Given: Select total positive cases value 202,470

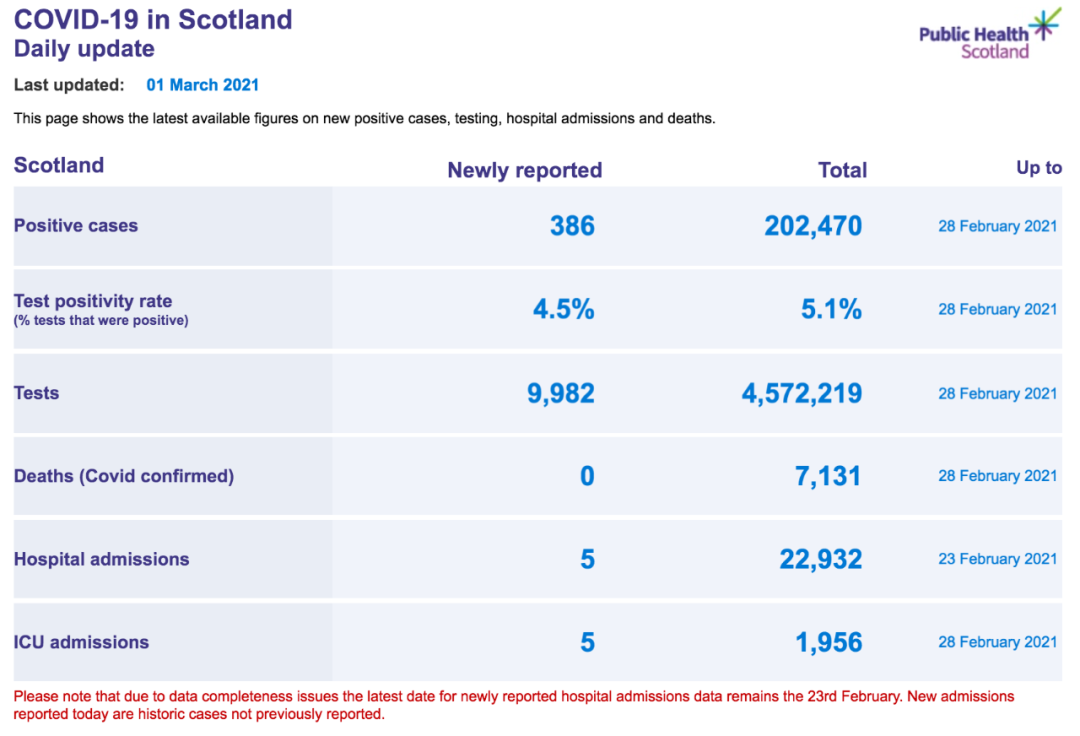Looking at the screenshot, I should click(813, 226).
